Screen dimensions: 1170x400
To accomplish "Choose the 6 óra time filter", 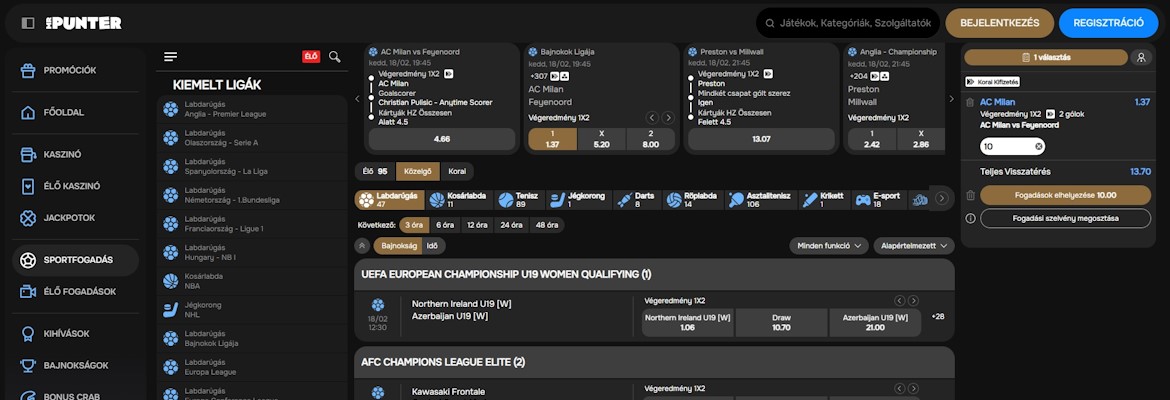I will (445, 225).
